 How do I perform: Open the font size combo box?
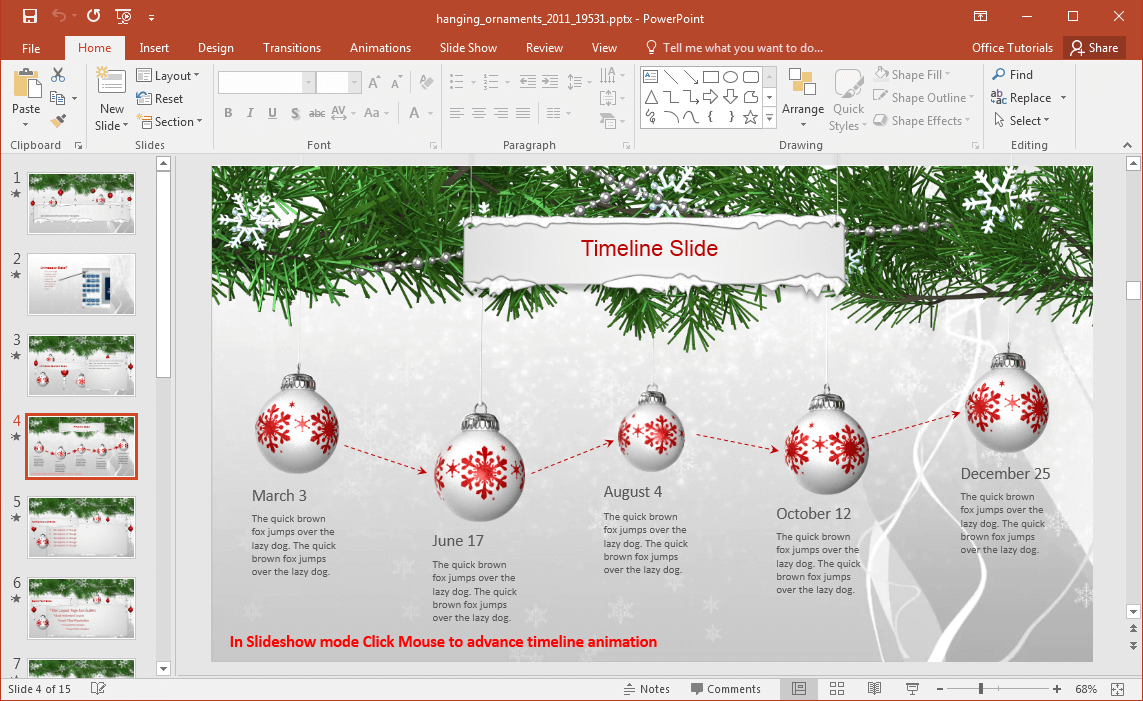(x=338, y=82)
